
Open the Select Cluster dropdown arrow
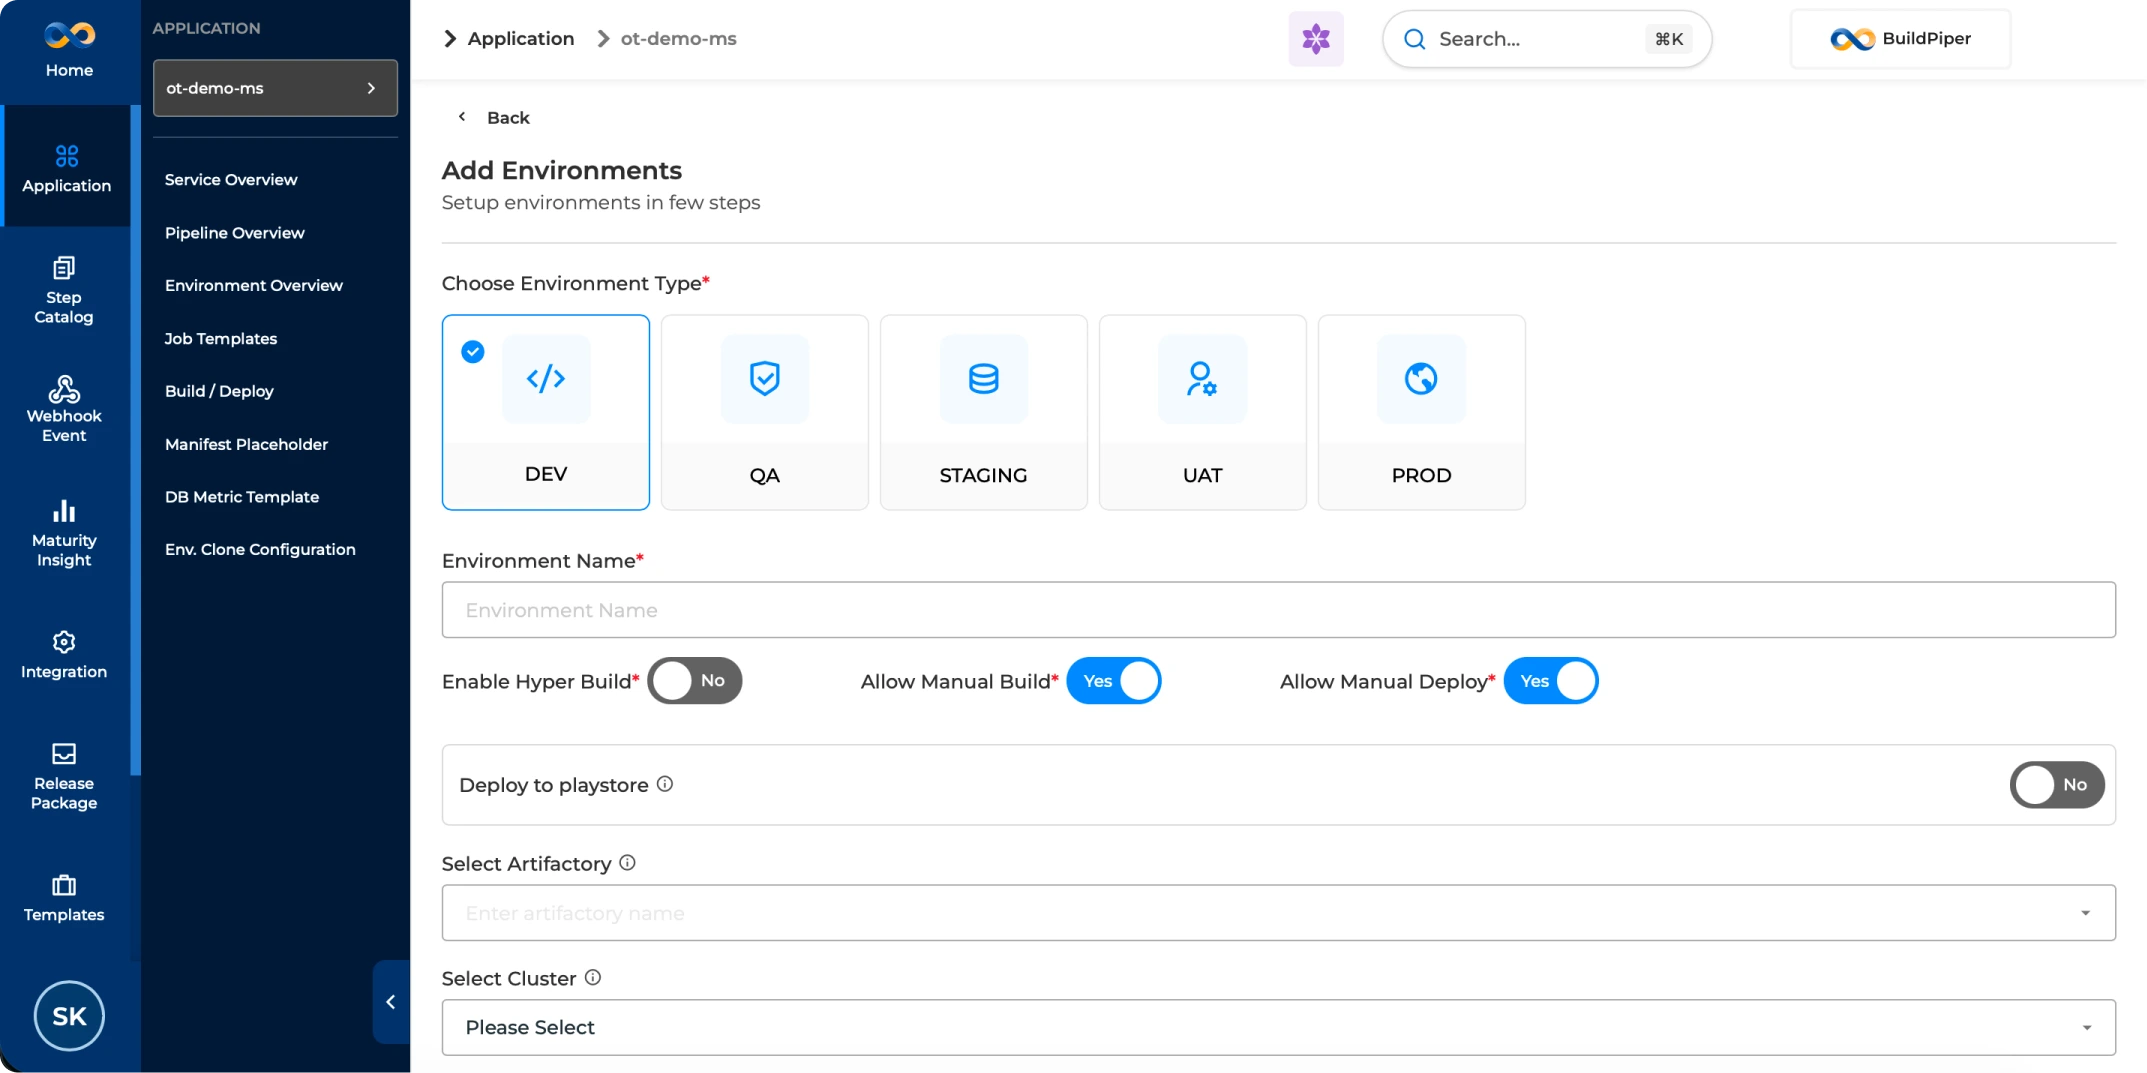[2086, 1028]
